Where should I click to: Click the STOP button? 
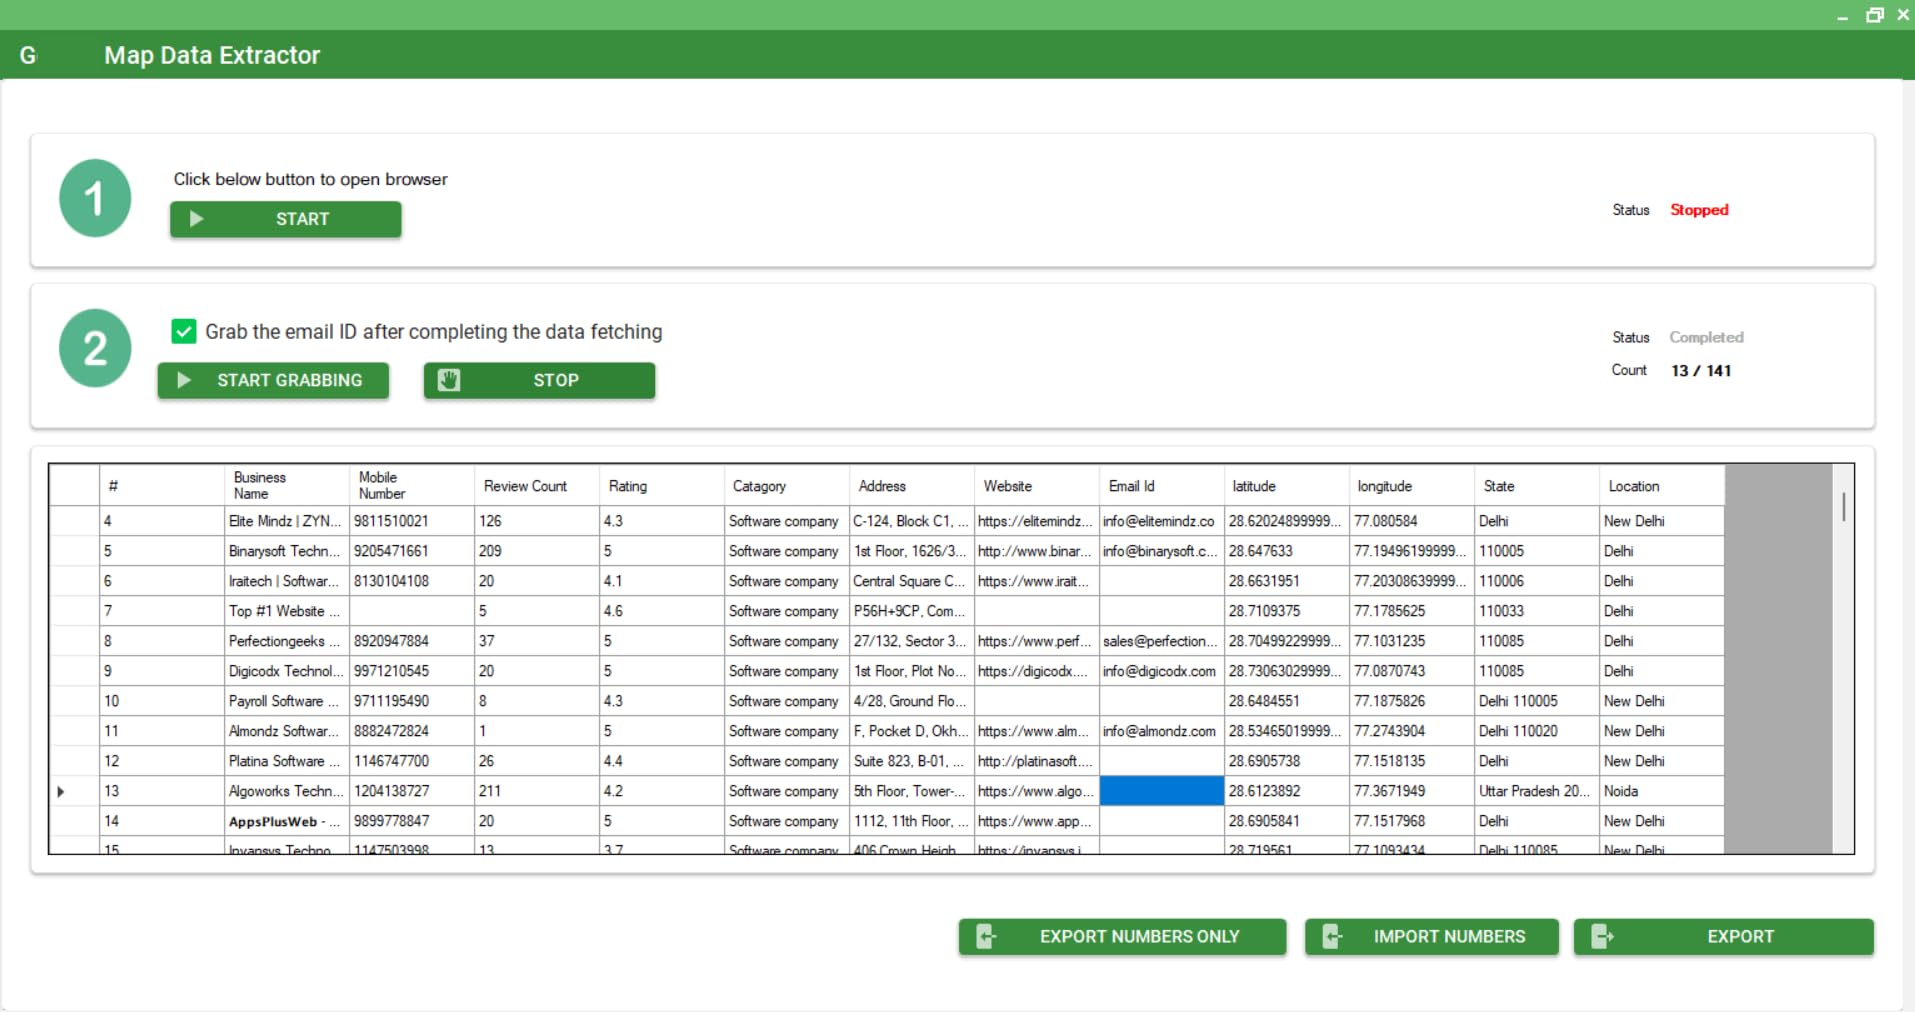[x=539, y=380]
